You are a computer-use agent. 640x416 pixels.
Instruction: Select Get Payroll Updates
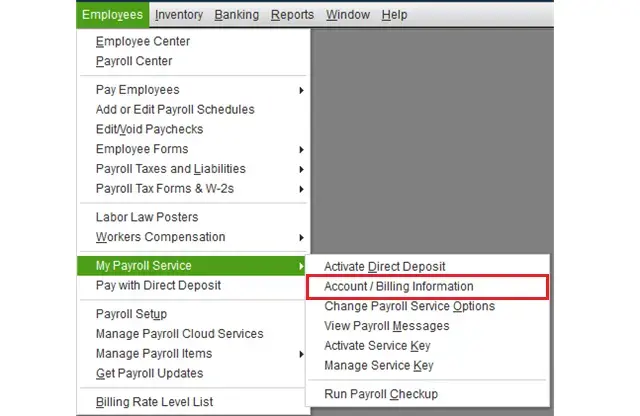tap(149, 374)
